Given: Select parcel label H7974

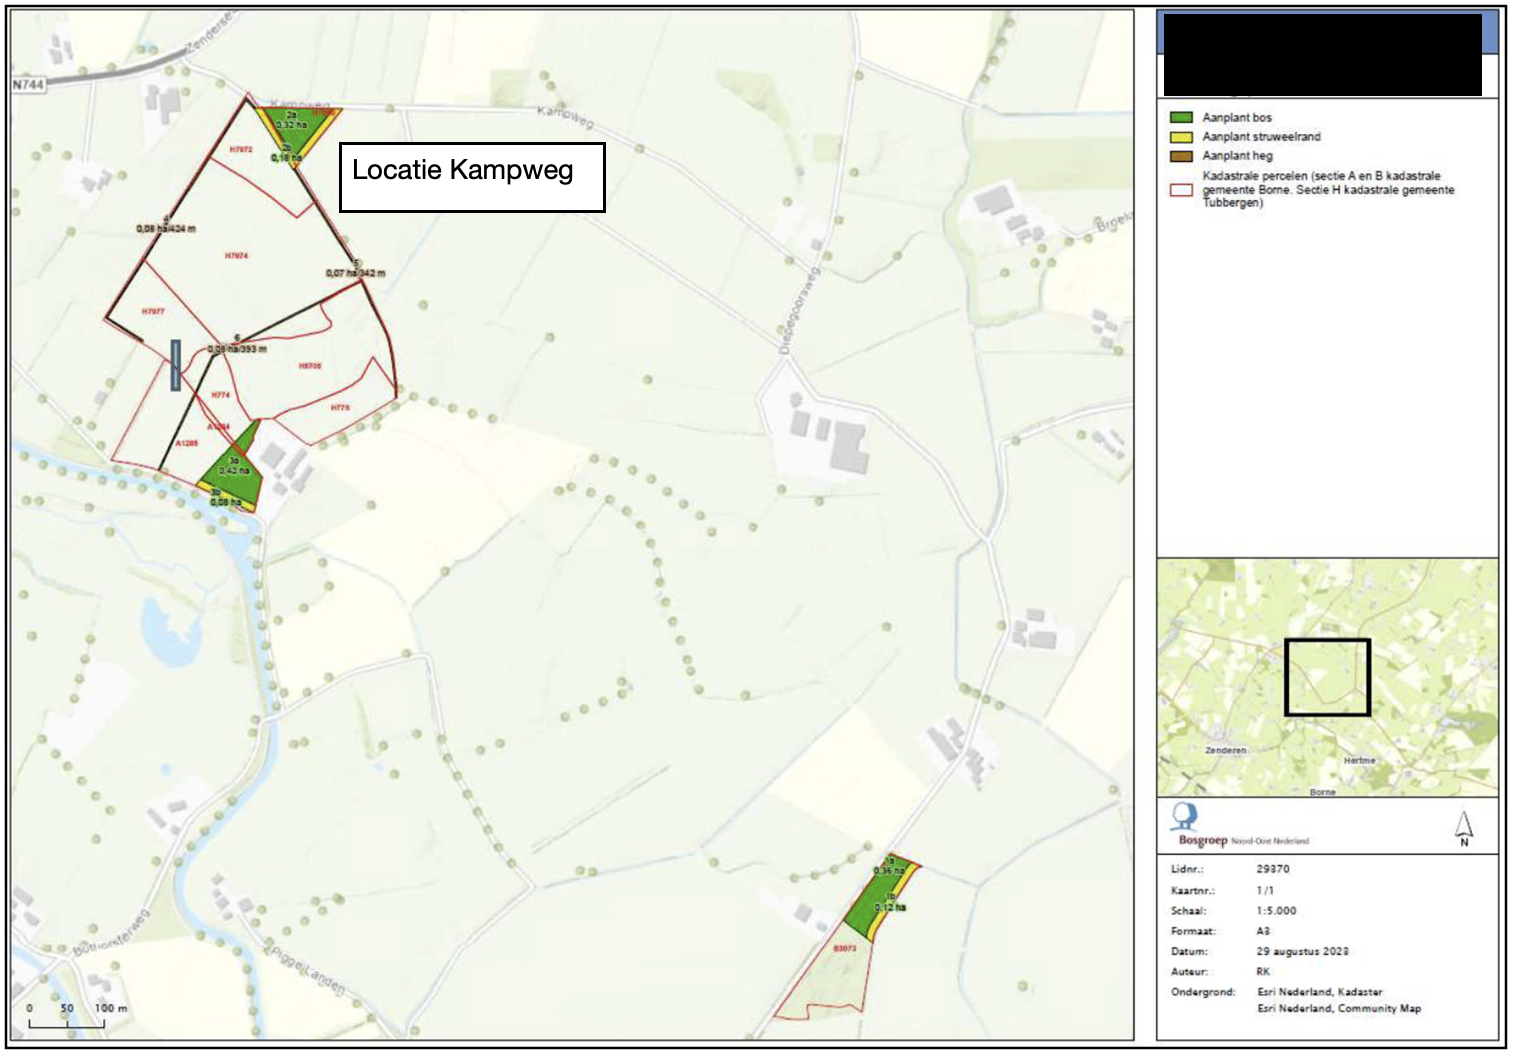Looking at the screenshot, I should 236,256.
